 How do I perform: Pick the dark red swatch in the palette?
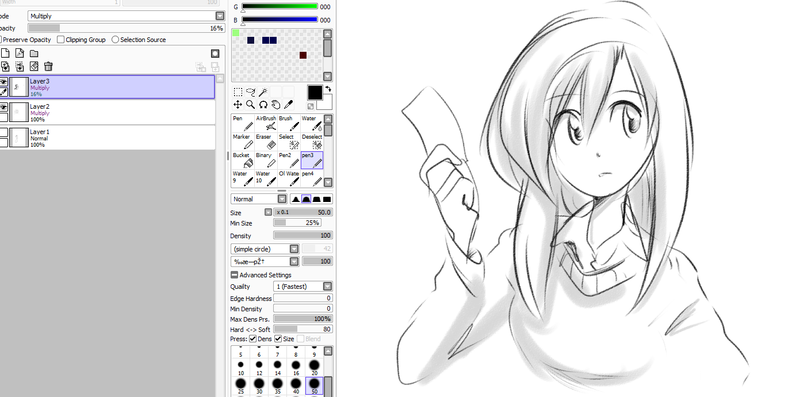click(x=303, y=55)
